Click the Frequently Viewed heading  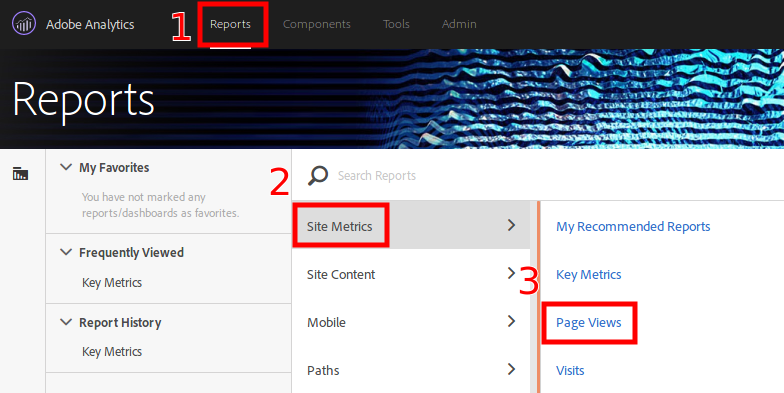tap(132, 252)
